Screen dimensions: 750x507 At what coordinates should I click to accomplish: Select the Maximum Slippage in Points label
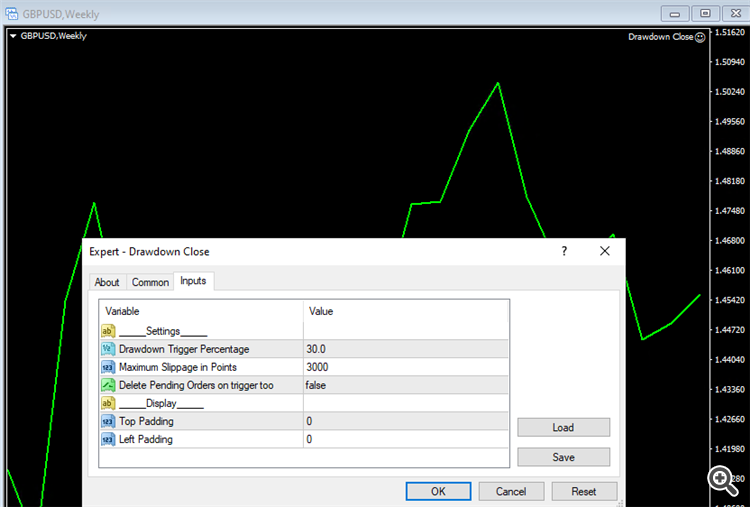tap(178, 367)
